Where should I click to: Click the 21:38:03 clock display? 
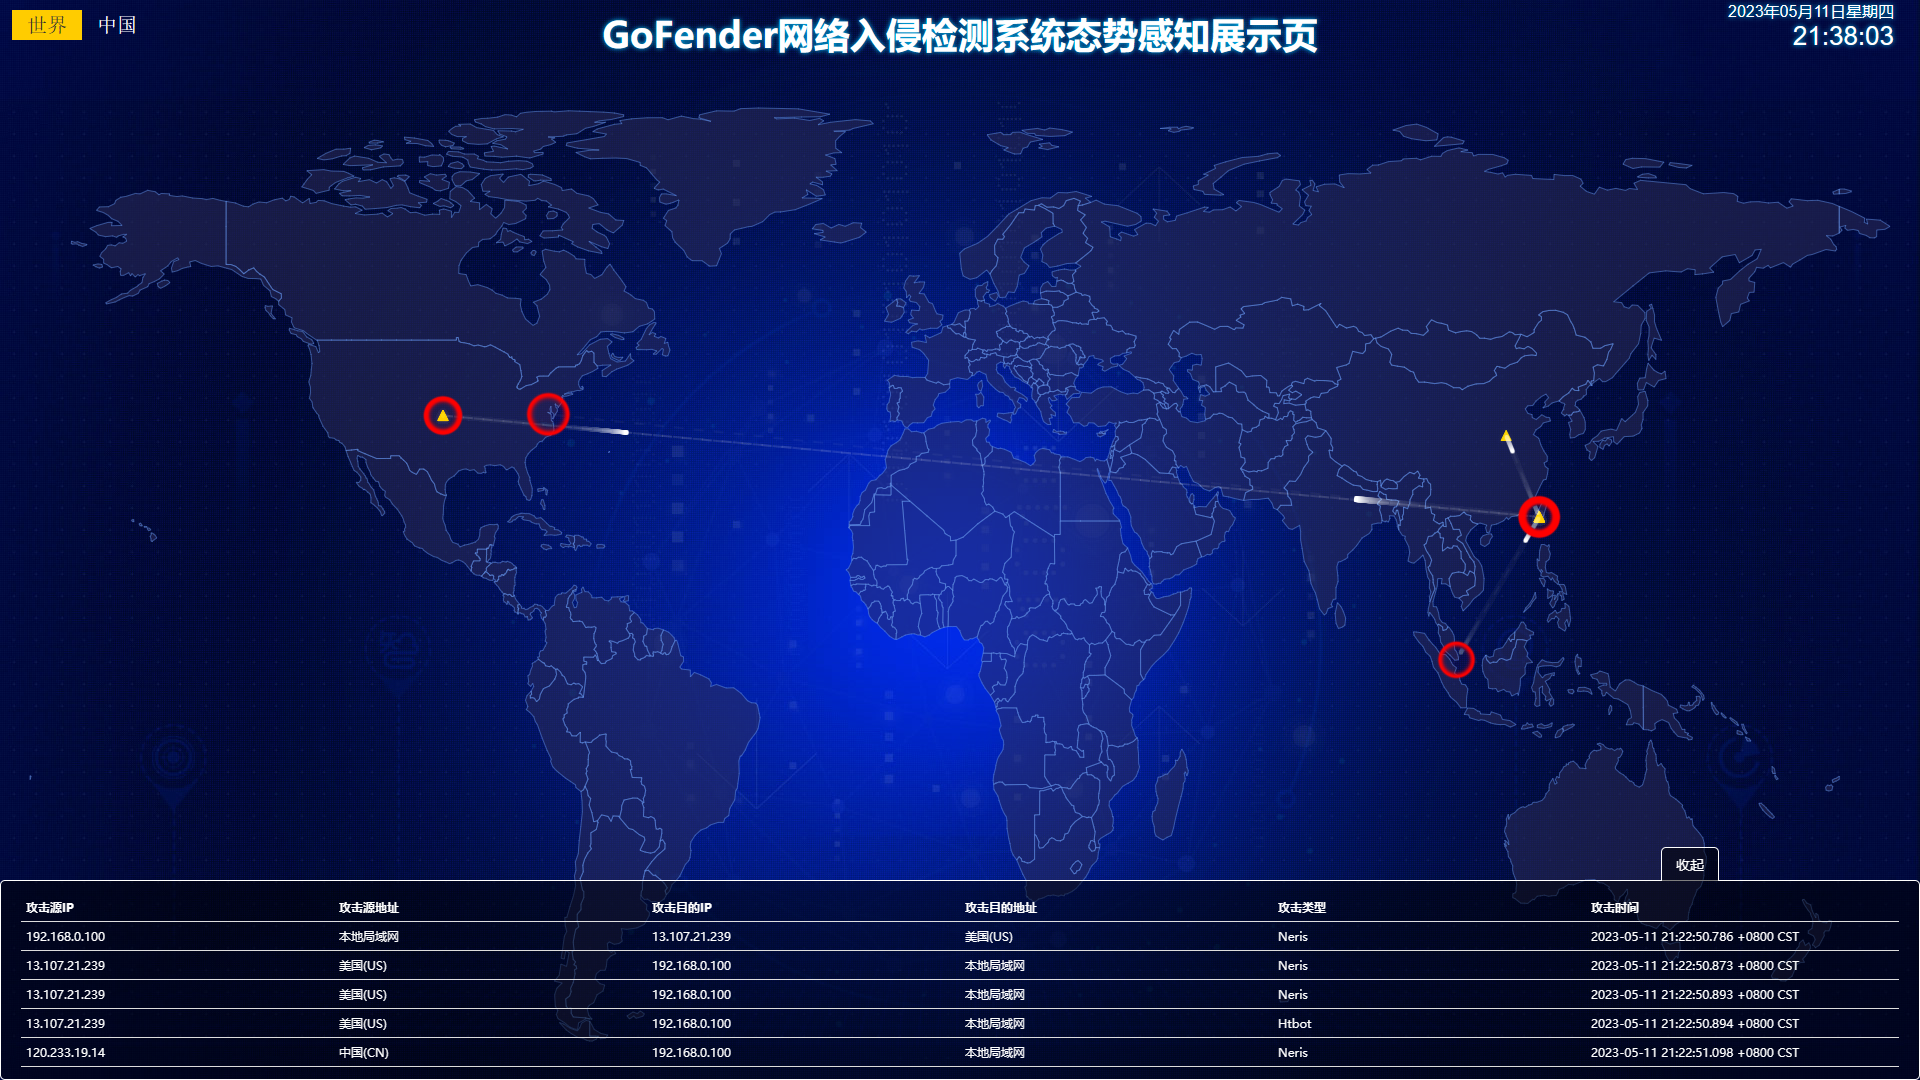1842,37
